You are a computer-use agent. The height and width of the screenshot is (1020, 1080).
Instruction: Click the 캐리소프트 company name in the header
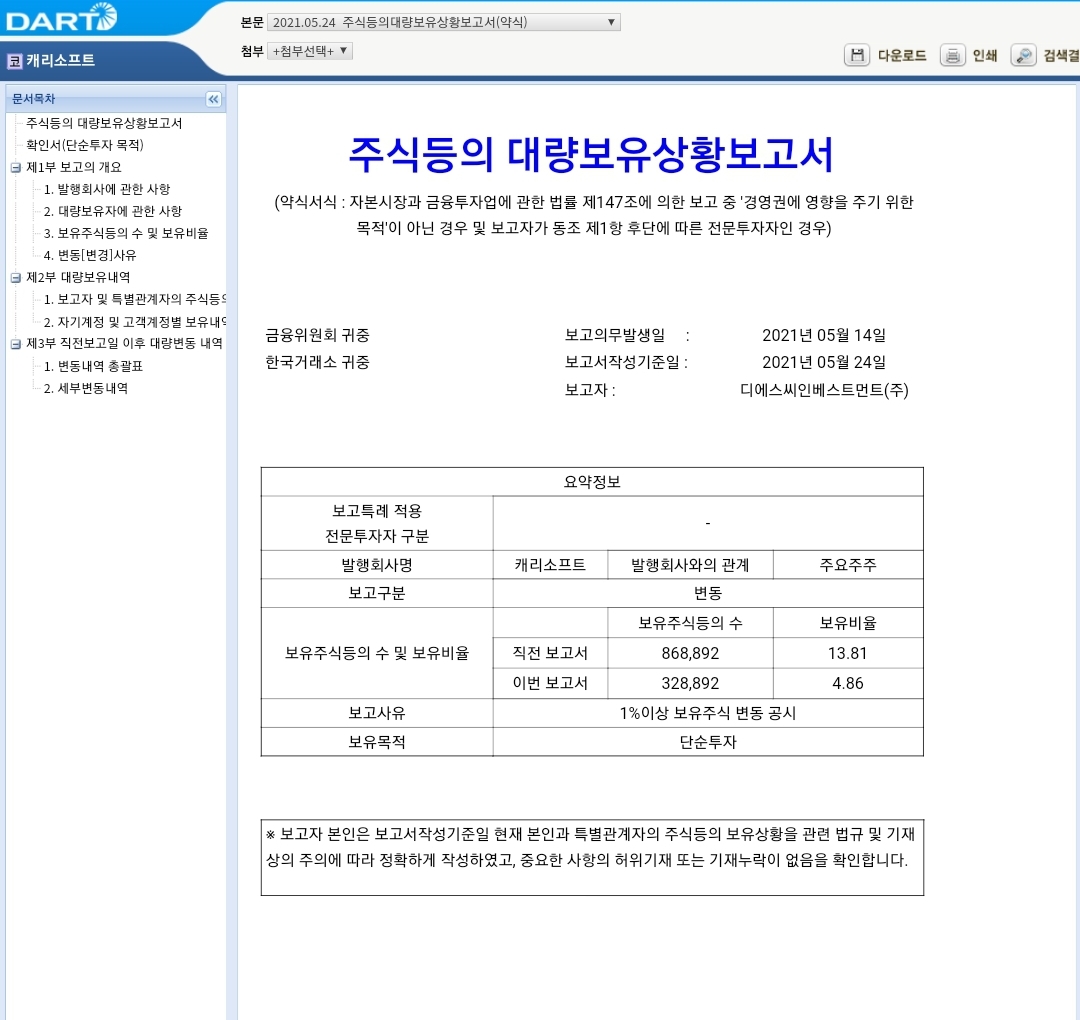tap(61, 61)
